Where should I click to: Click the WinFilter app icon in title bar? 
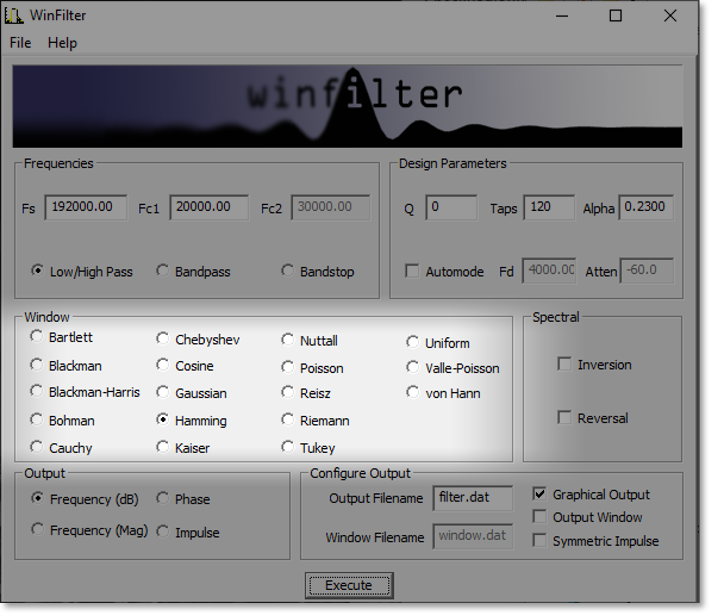pyautogui.click(x=14, y=15)
